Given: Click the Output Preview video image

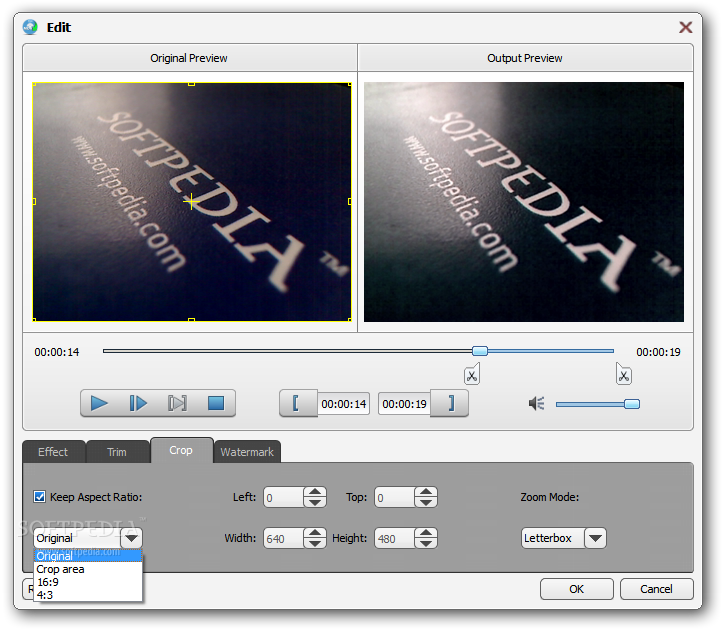Looking at the screenshot, I should (524, 202).
